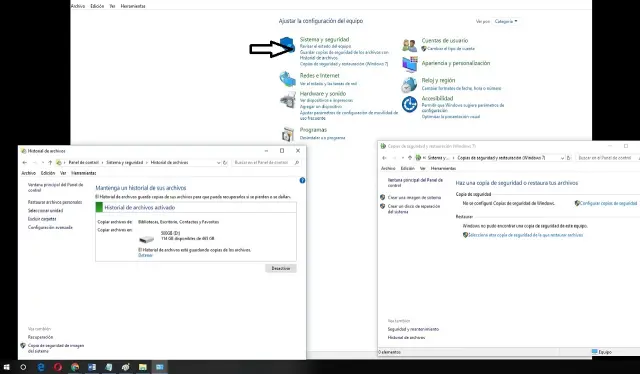640x374 pixels.
Task: Expand address bar history in Historial de archivos
Action: [218, 163]
